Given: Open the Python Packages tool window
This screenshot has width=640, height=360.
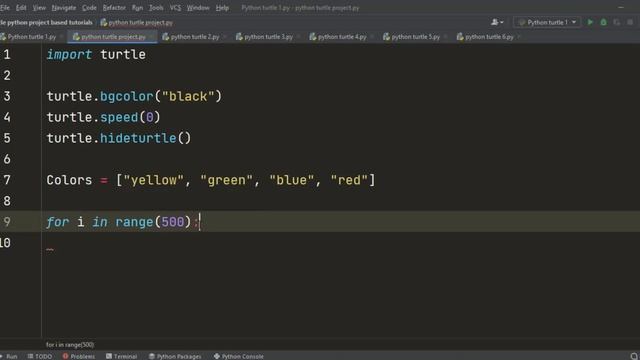Looking at the screenshot, I should 175,356.
